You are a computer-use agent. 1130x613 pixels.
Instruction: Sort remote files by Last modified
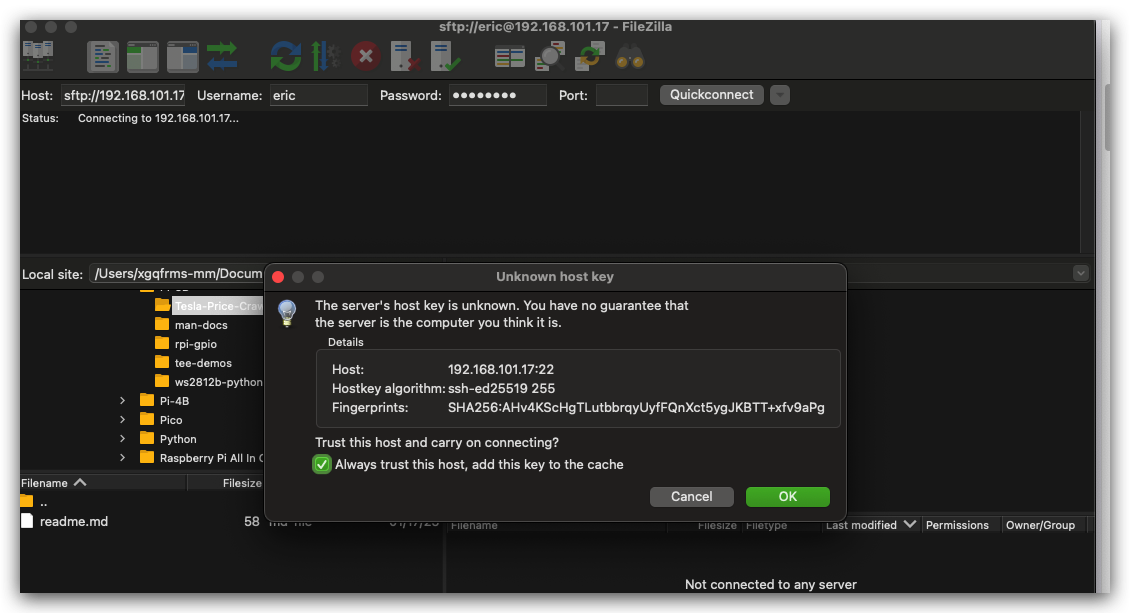coord(871,525)
